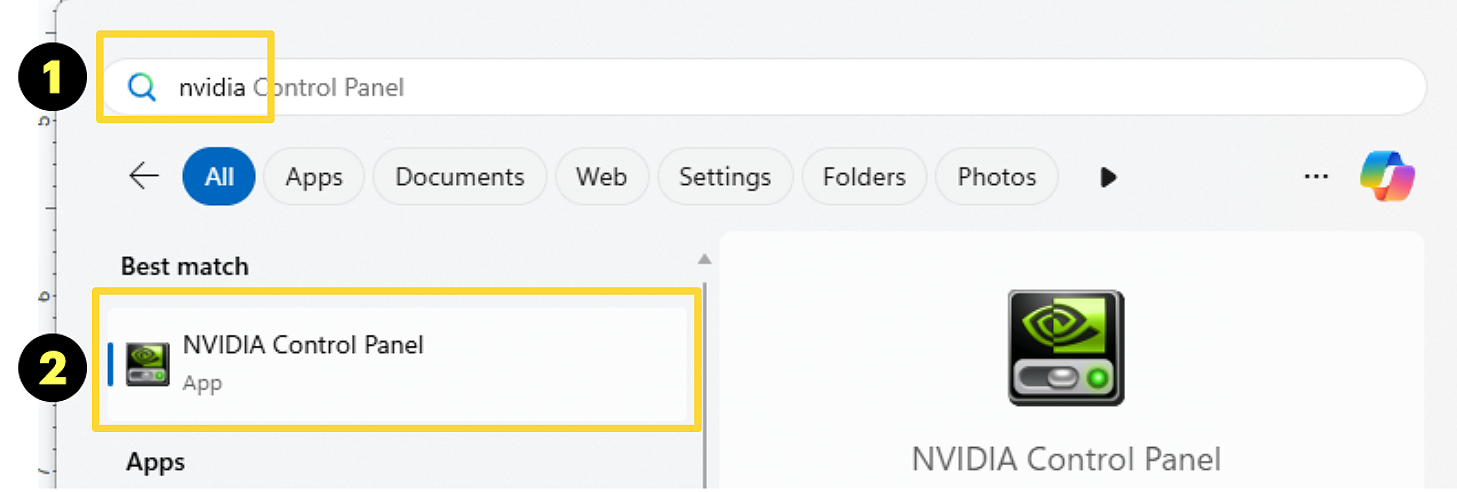Click the large NVIDIA icon in preview pane
This screenshot has width=1457, height=492.
coord(1065,347)
